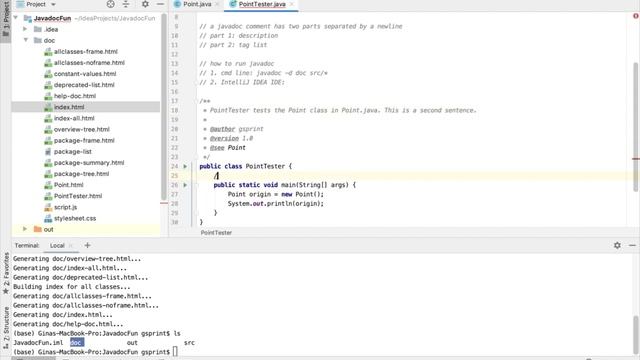Click the run gutter arrow beside class PointTester
The image size is (640, 360).
click(185, 166)
